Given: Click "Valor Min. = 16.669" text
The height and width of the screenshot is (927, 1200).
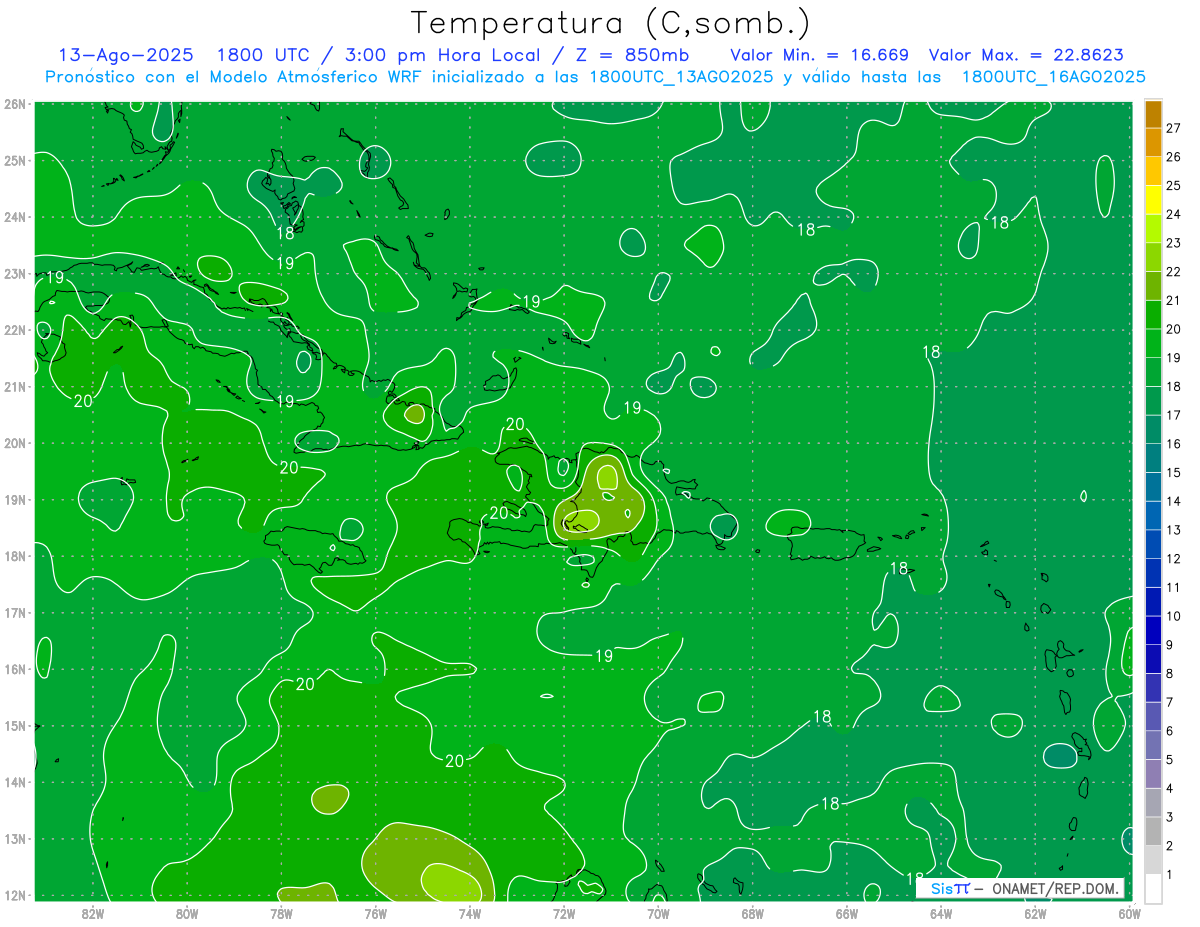Looking at the screenshot, I should click(820, 55).
